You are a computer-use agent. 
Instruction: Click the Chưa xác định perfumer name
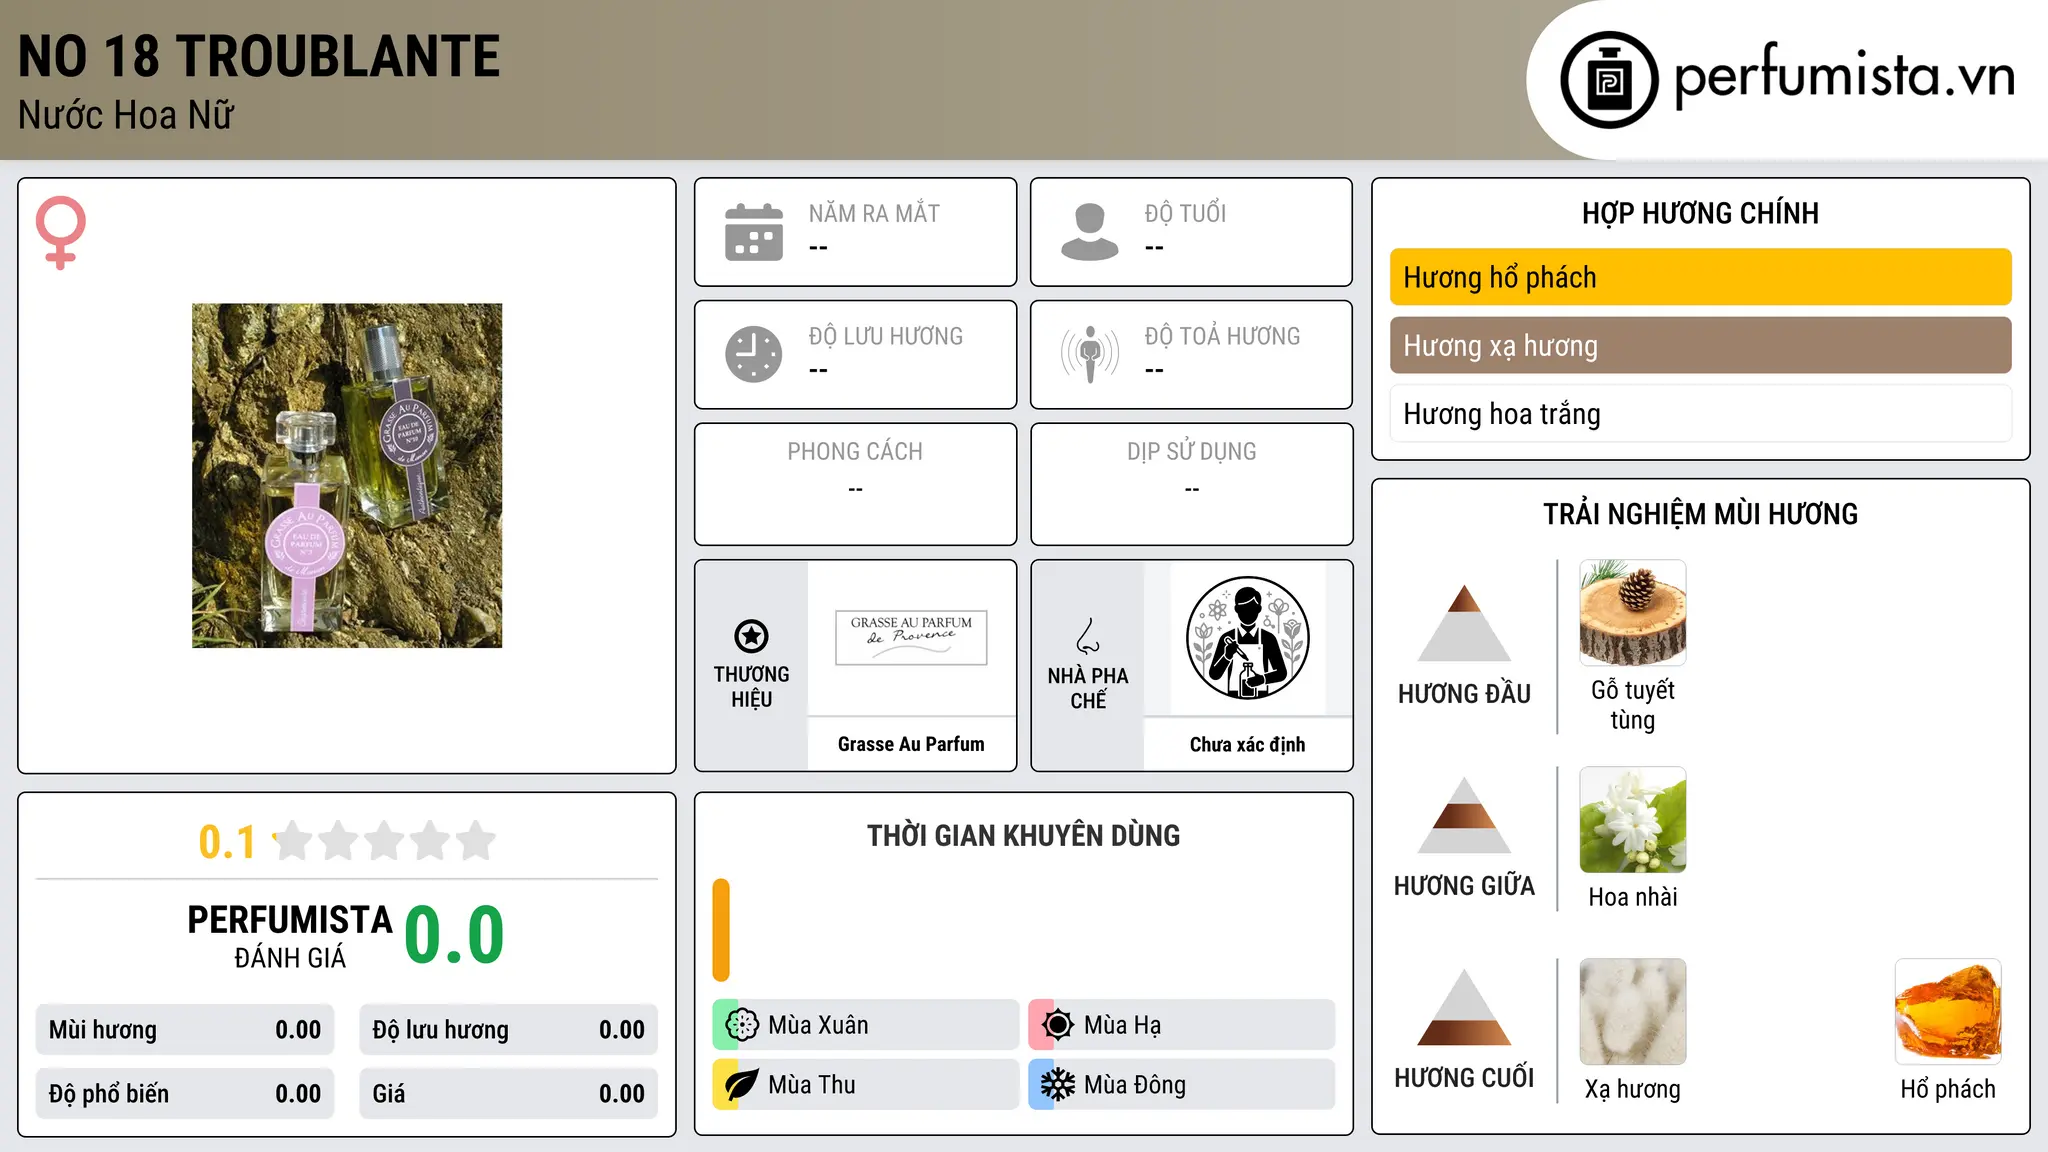1247,744
